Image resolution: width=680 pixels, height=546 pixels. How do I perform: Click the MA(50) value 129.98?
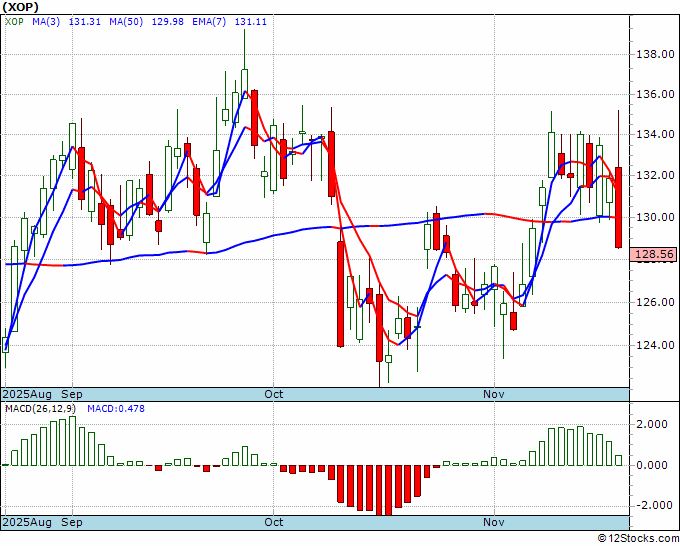click(167, 22)
